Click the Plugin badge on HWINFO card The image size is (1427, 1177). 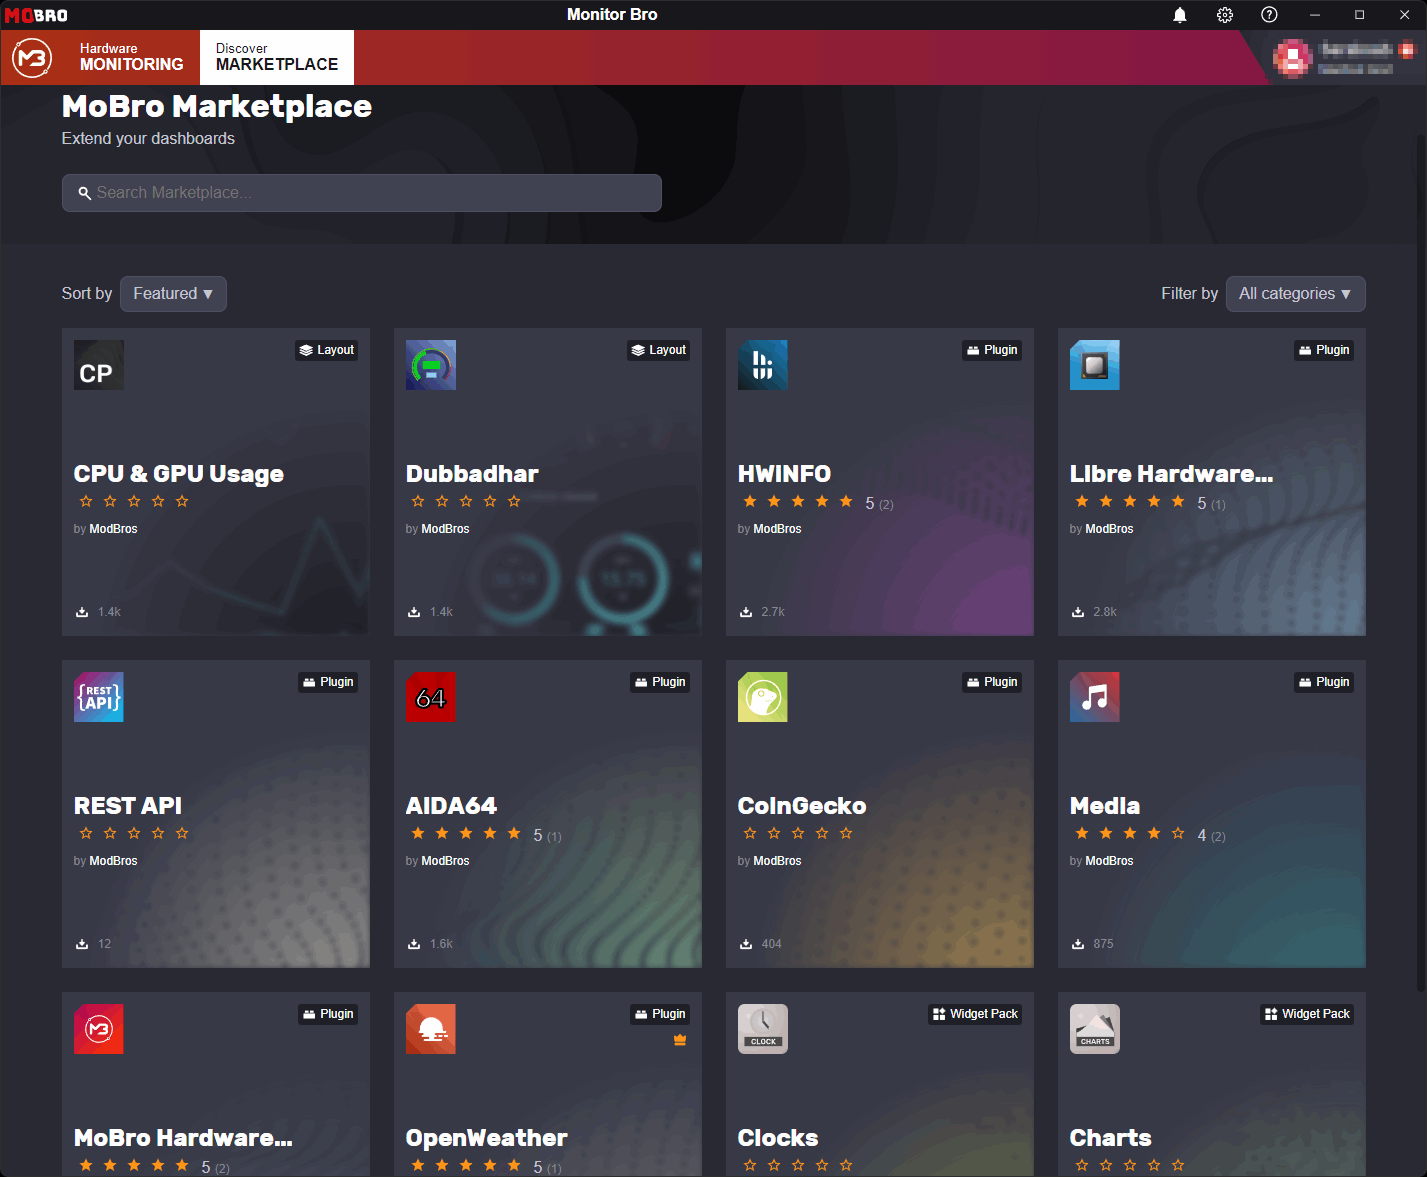pos(992,350)
